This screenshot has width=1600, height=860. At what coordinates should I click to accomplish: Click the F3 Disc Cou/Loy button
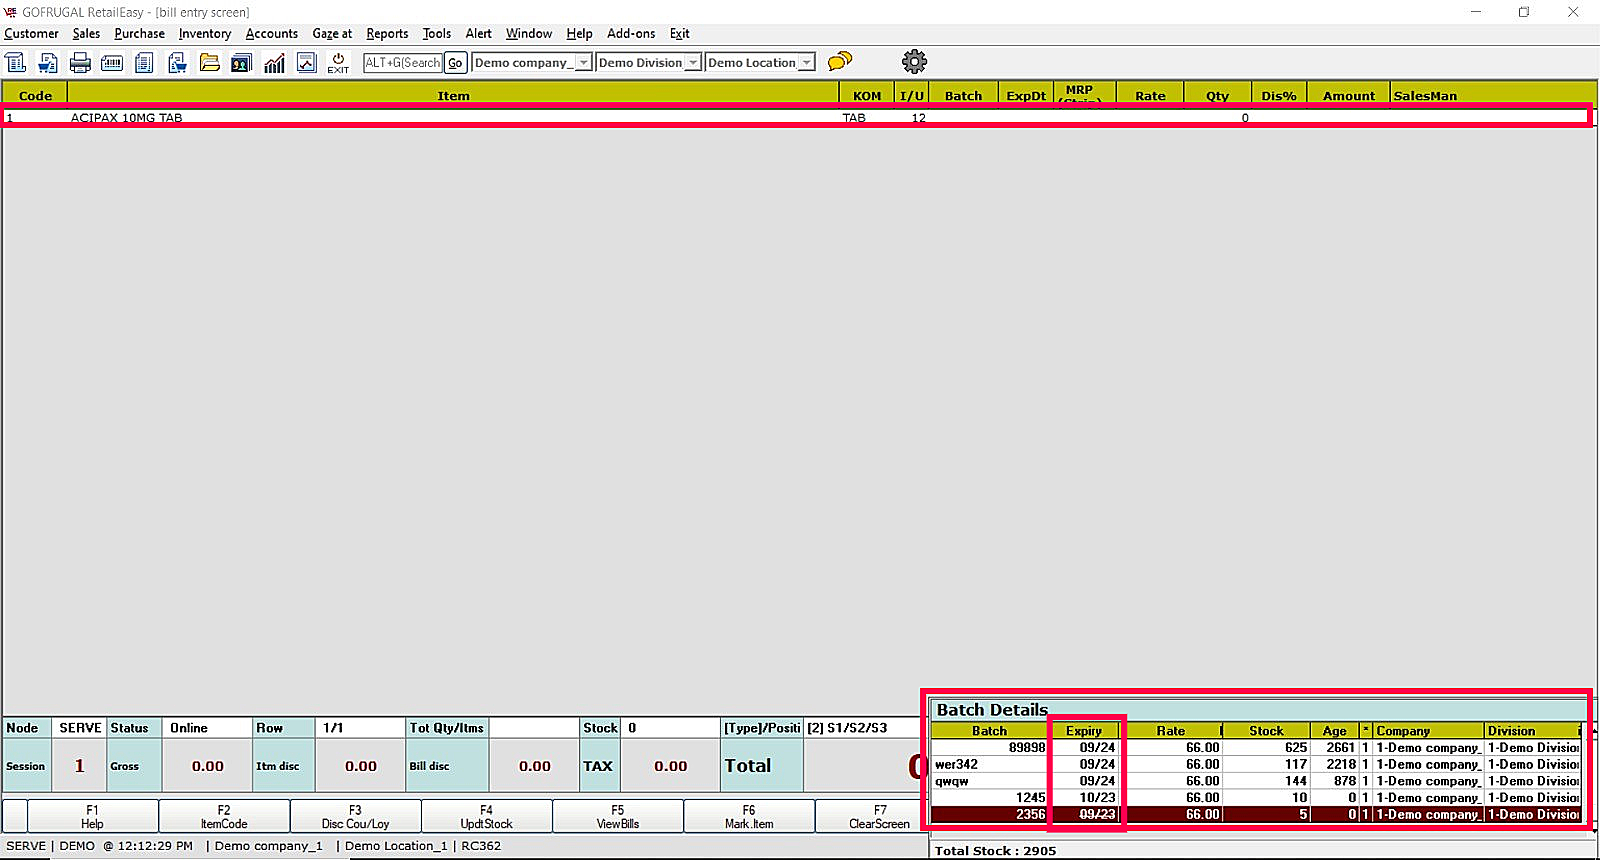click(x=355, y=816)
